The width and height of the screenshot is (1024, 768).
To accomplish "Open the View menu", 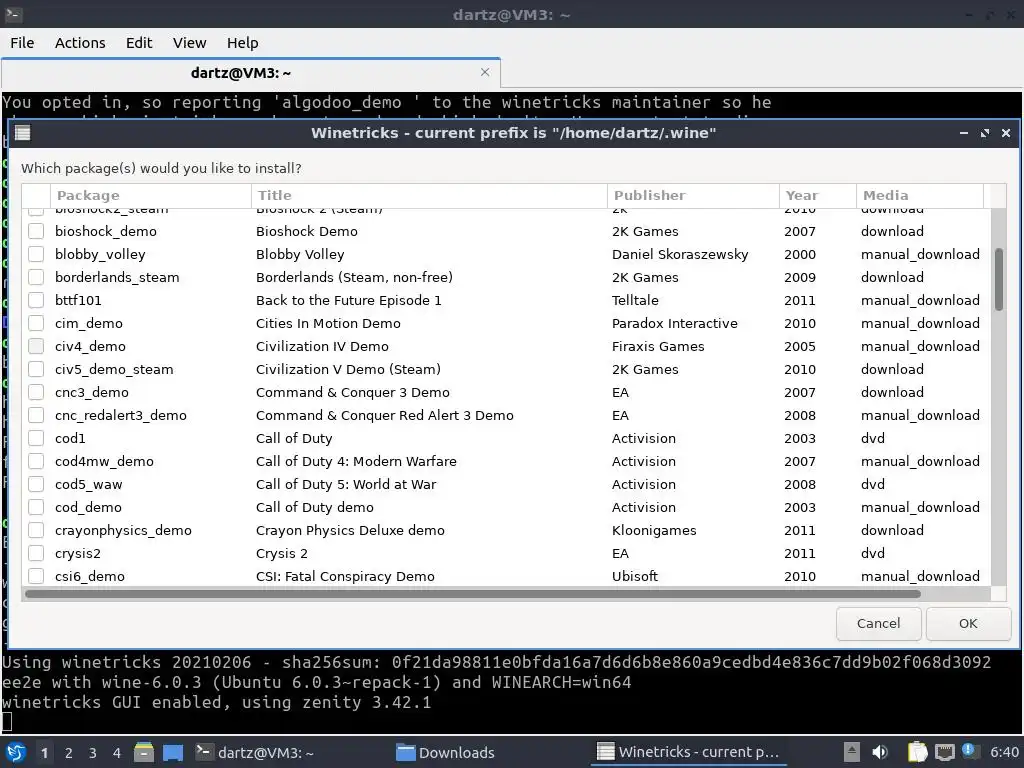I will [189, 43].
